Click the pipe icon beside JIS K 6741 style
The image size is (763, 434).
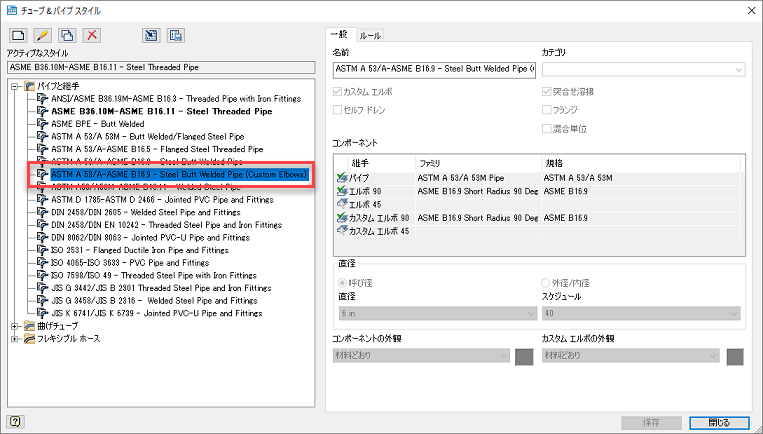click(43, 313)
